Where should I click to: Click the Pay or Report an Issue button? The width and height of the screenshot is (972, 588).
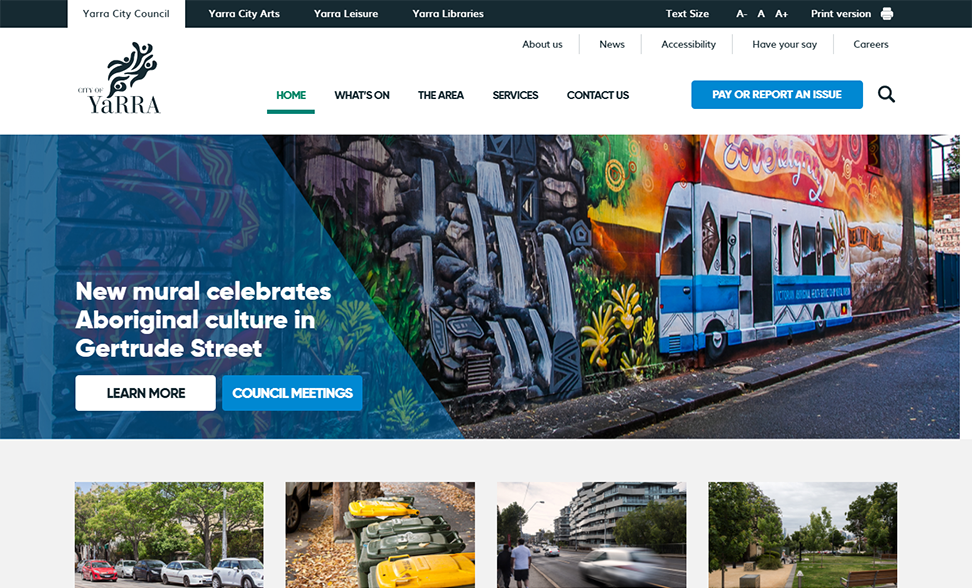777,94
